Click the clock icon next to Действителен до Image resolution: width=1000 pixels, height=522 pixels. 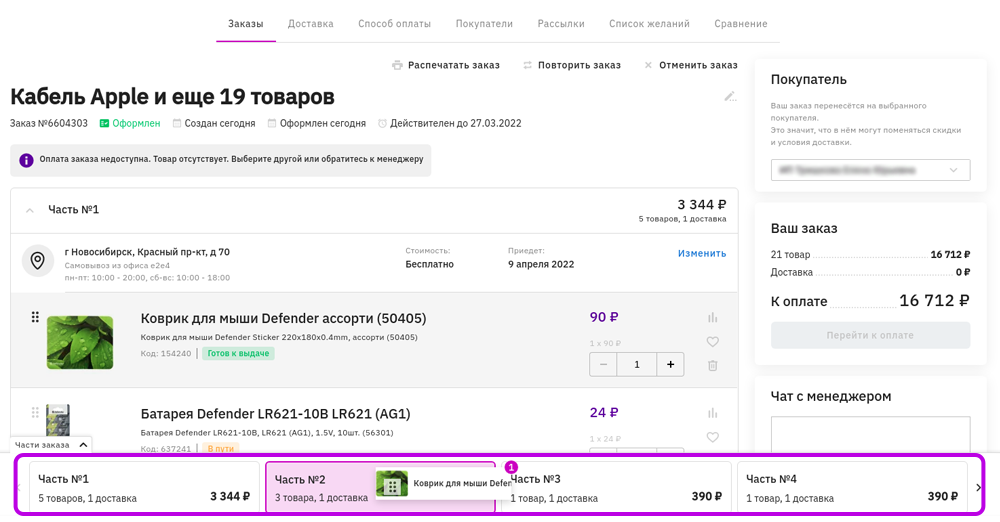[382, 123]
